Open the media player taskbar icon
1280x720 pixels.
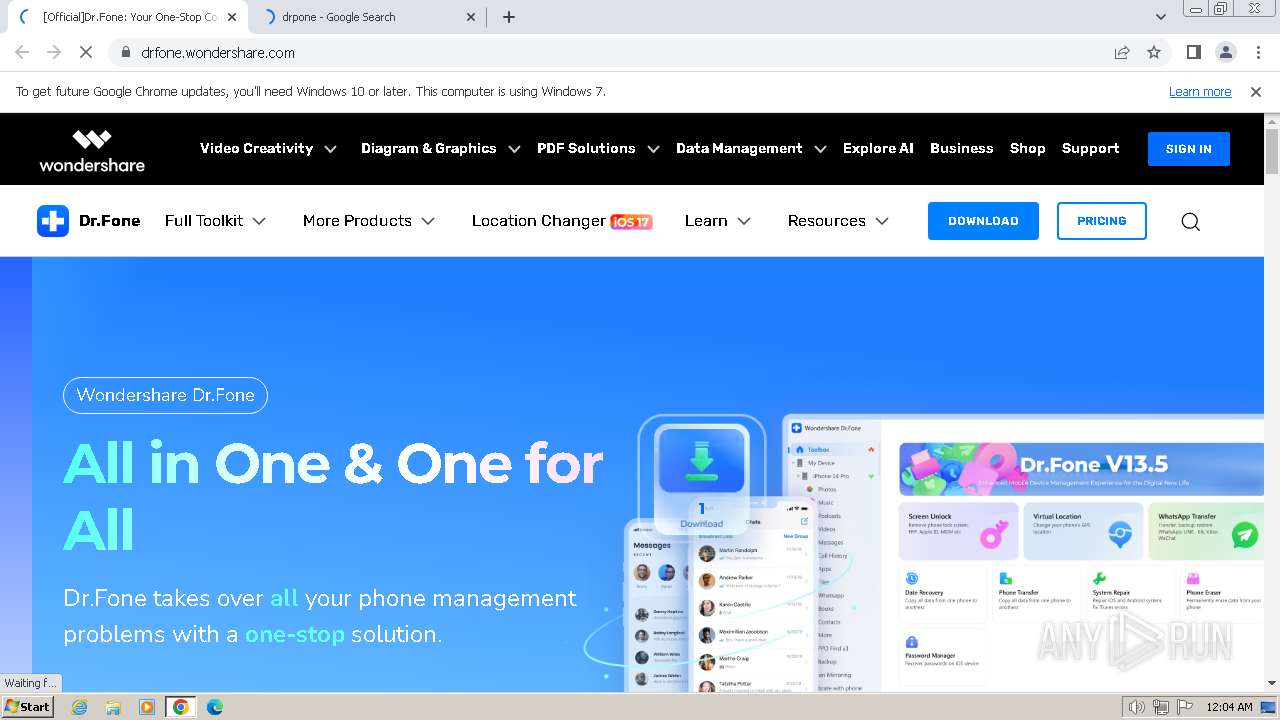click(147, 707)
